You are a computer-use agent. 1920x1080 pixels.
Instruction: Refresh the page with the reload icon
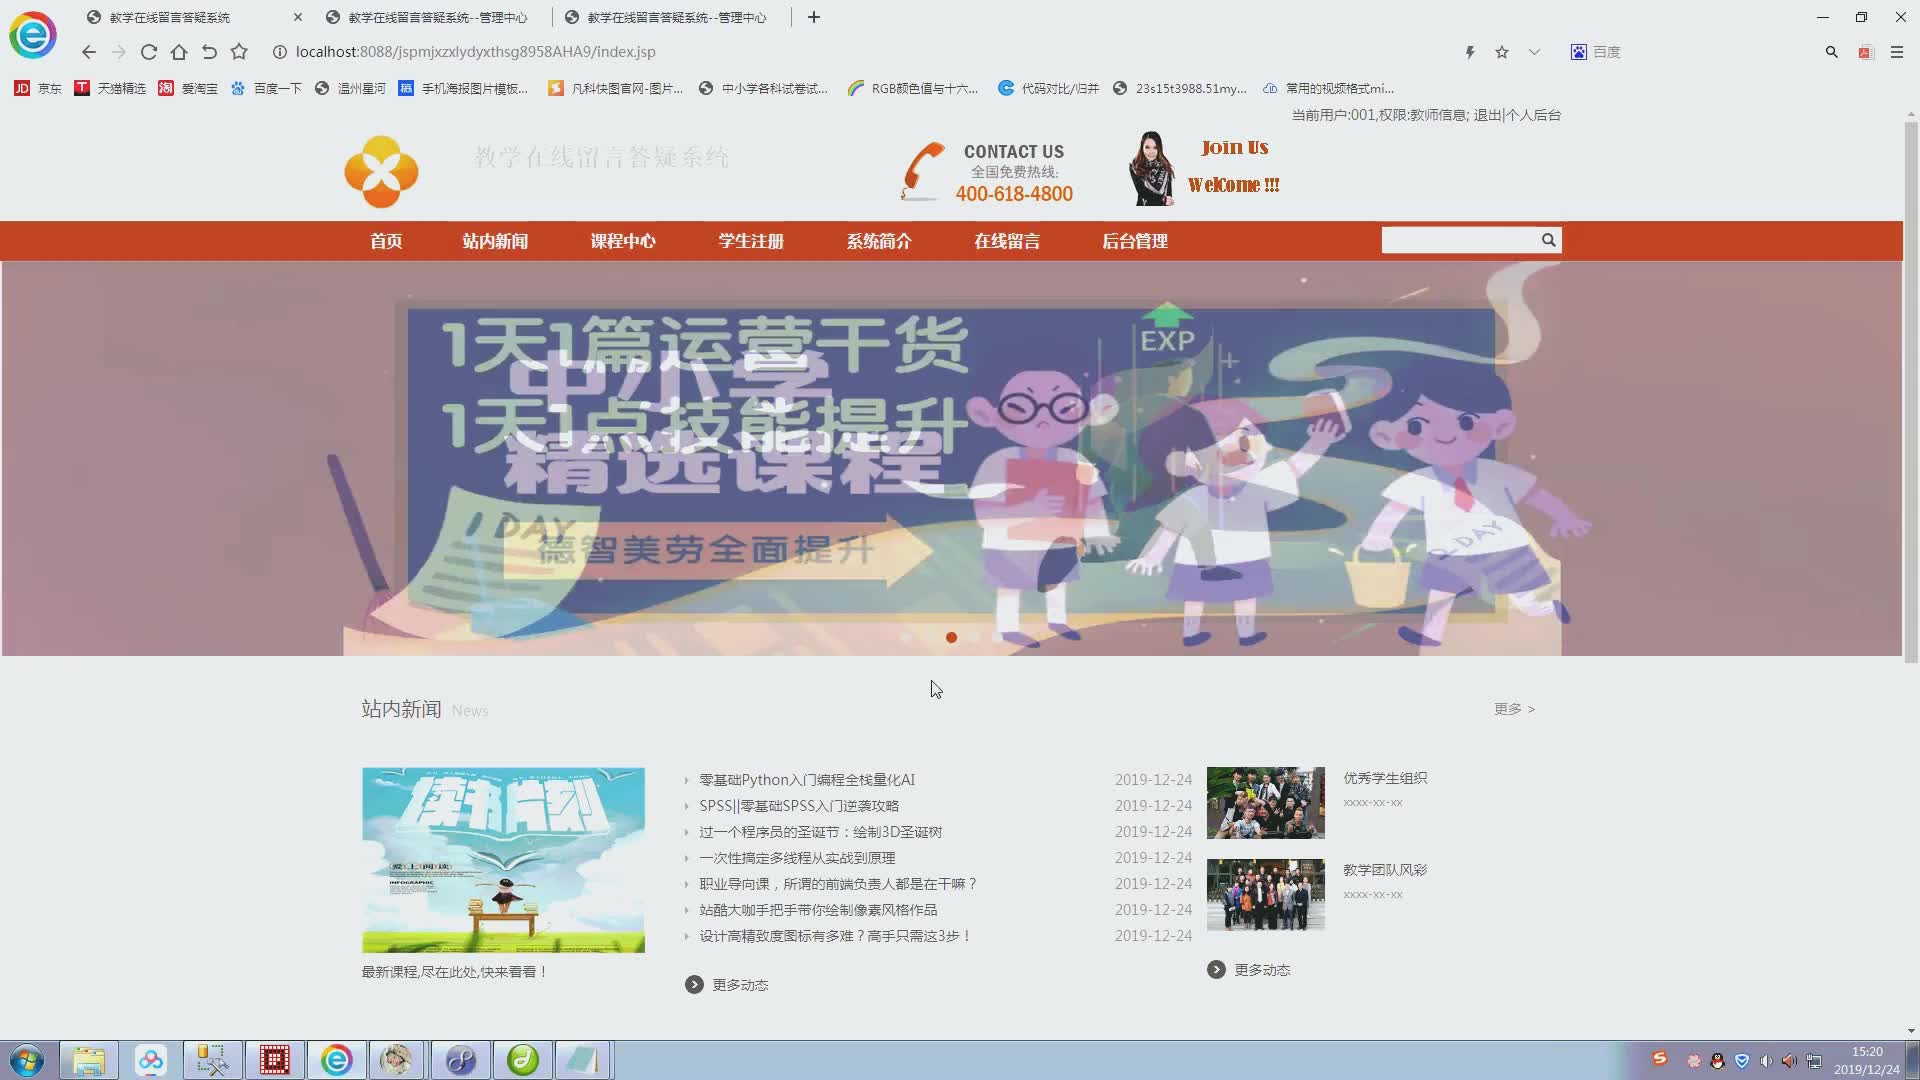tap(148, 52)
